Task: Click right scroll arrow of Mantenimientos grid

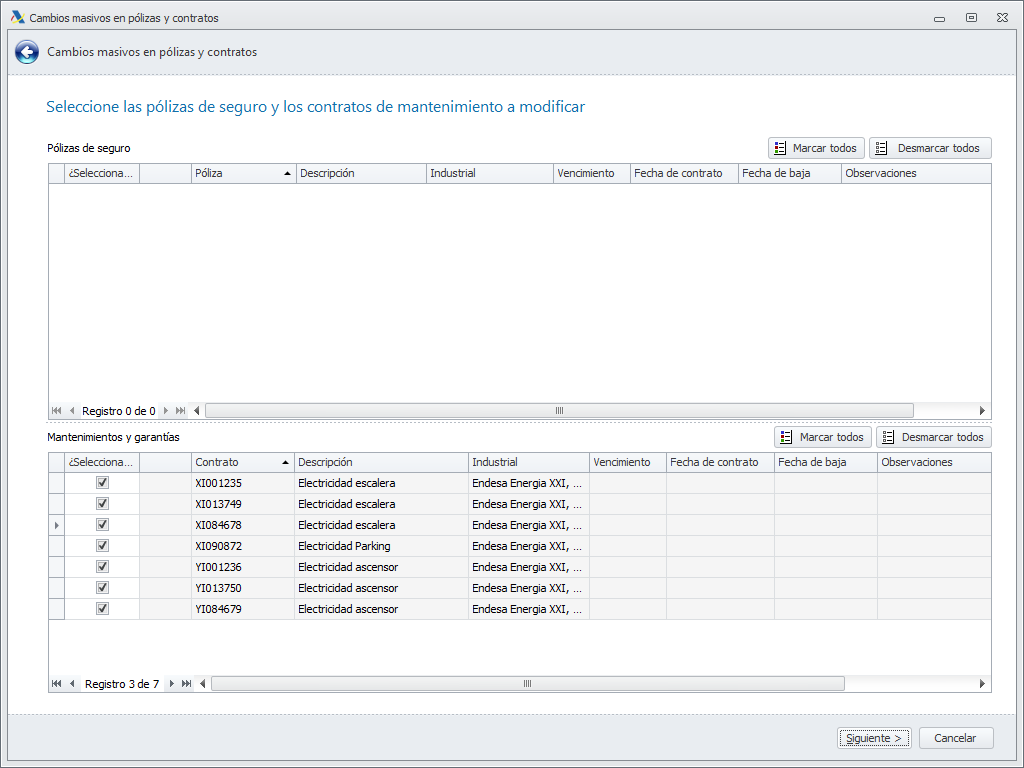Action: point(982,684)
